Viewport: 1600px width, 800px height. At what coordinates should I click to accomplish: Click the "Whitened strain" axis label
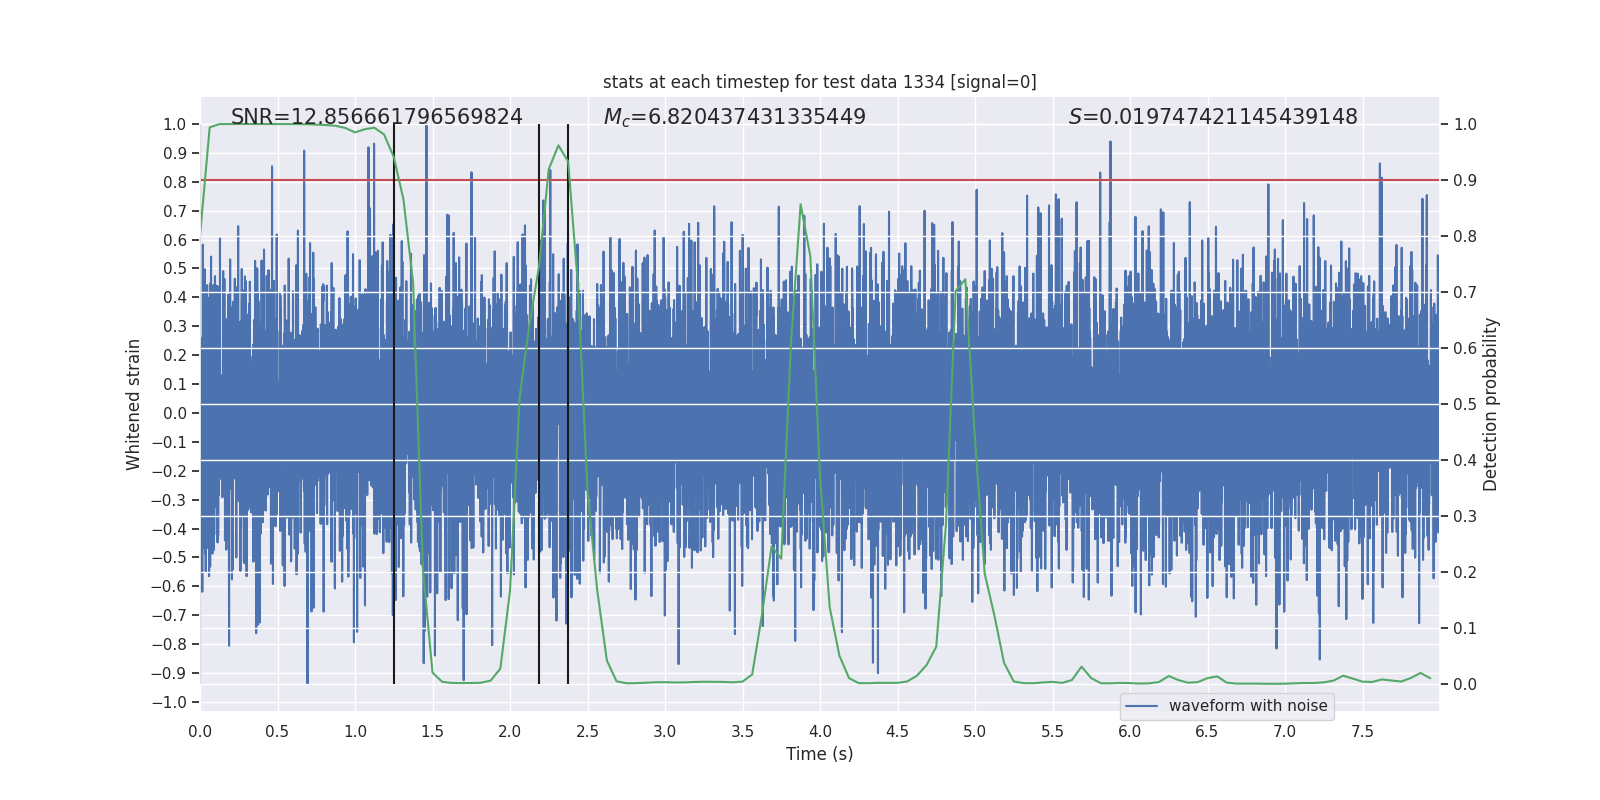(133, 404)
